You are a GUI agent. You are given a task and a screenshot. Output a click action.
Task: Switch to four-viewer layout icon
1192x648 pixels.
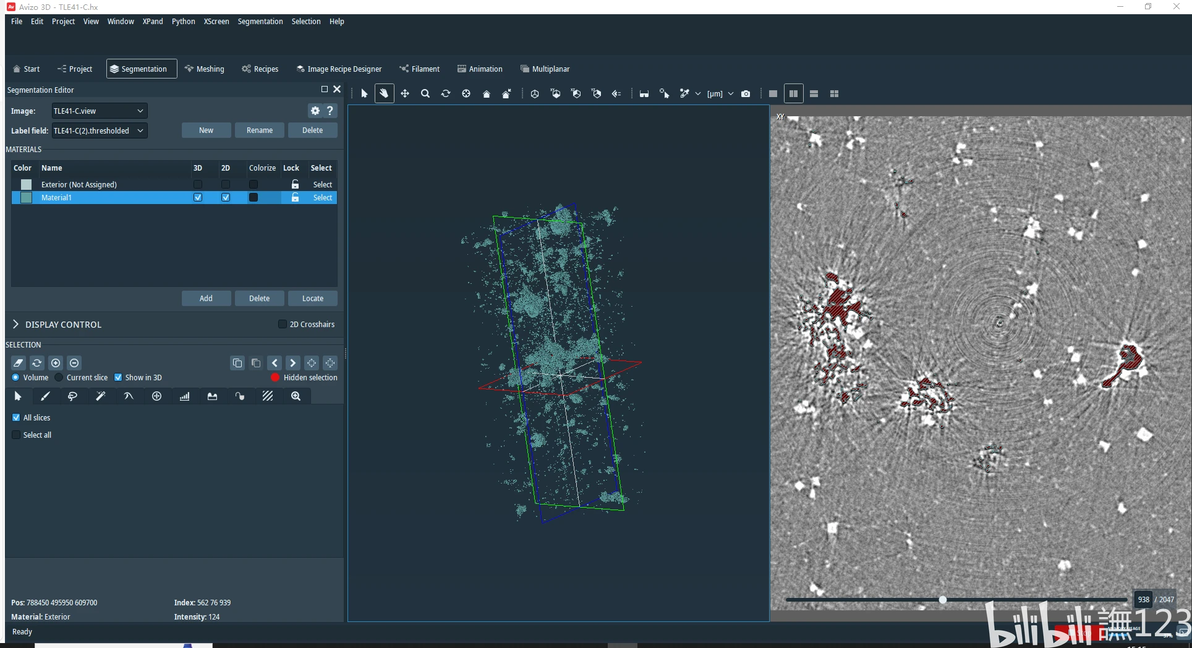pyautogui.click(x=834, y=94)
